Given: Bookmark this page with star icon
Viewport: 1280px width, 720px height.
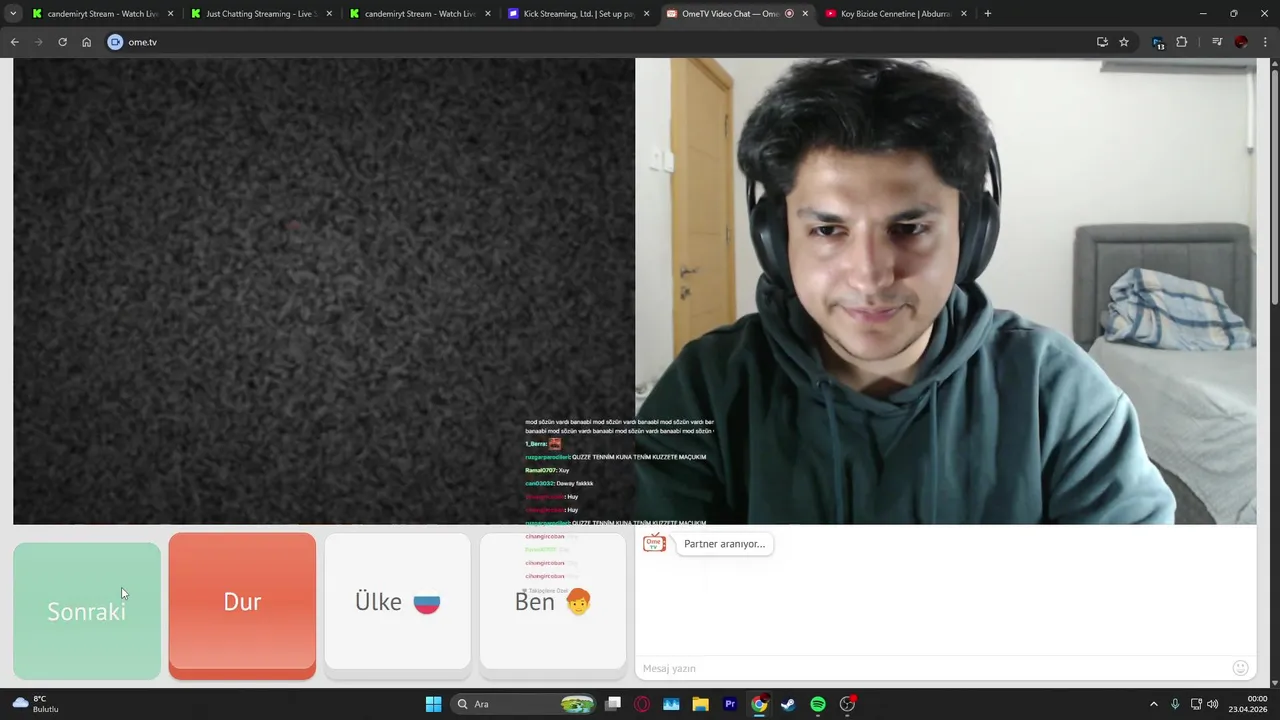Looking at the screenshot, I should pyautogui.click(x=1124, y=42).
